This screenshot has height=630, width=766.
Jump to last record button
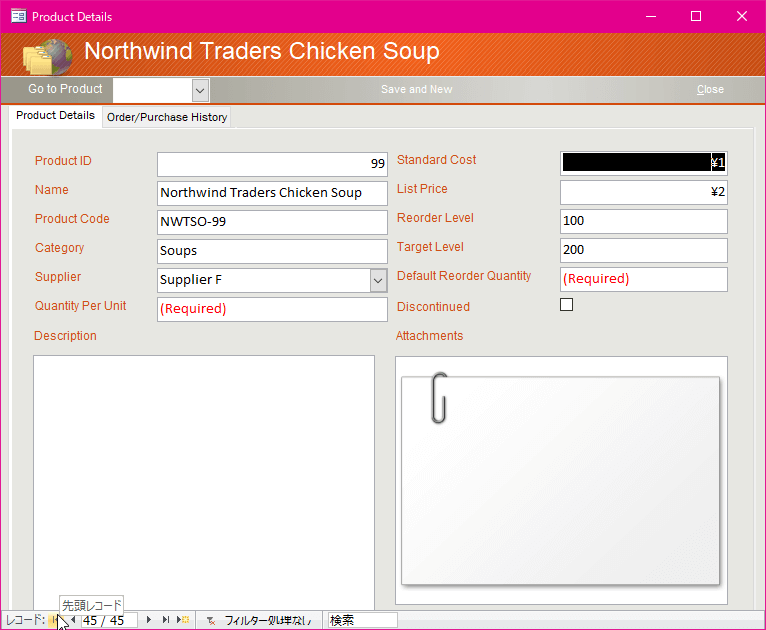point(166,620)
